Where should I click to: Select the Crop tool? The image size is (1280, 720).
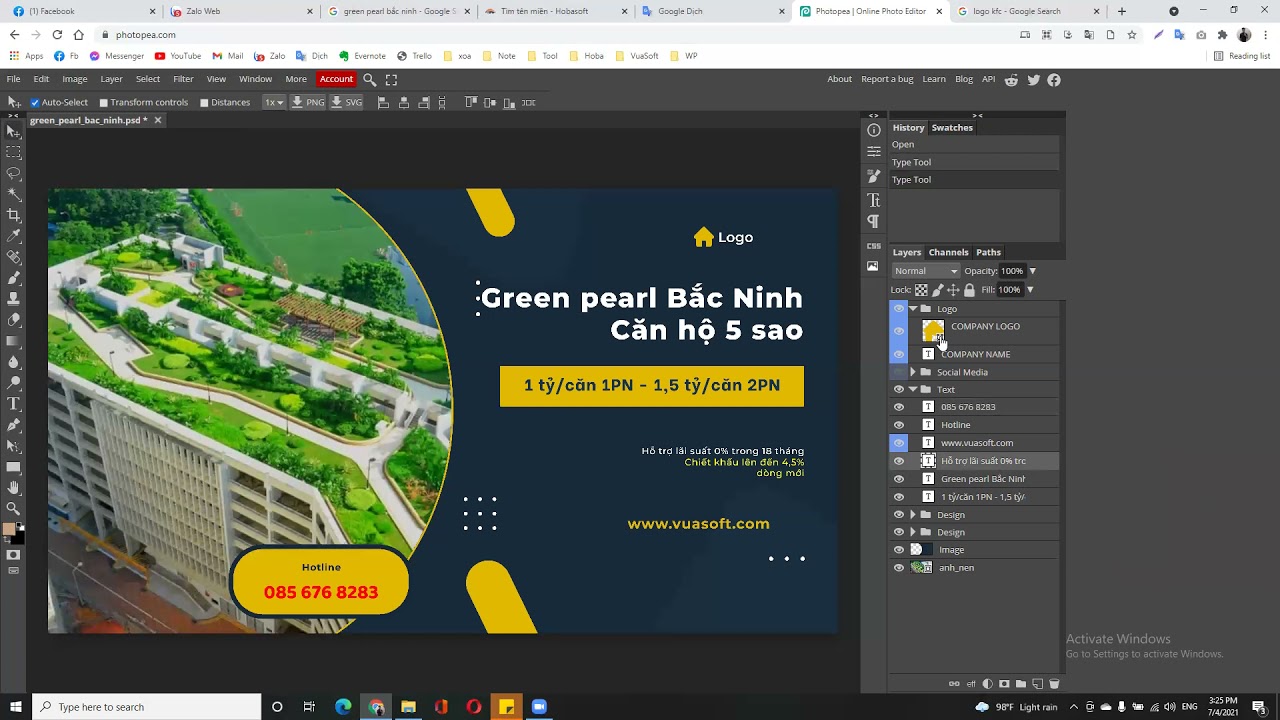tap(13, 215)
